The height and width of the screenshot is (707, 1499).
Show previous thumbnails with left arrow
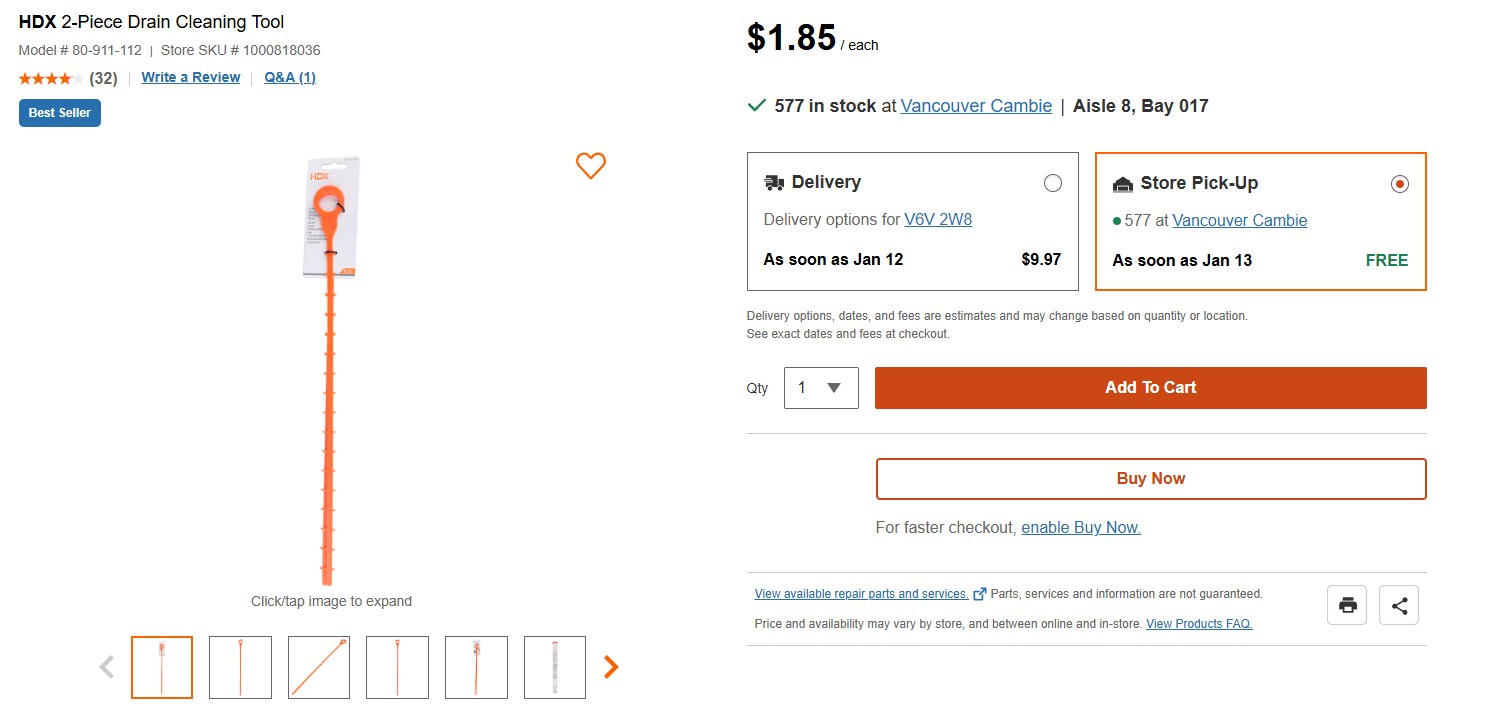pos(107,667)
